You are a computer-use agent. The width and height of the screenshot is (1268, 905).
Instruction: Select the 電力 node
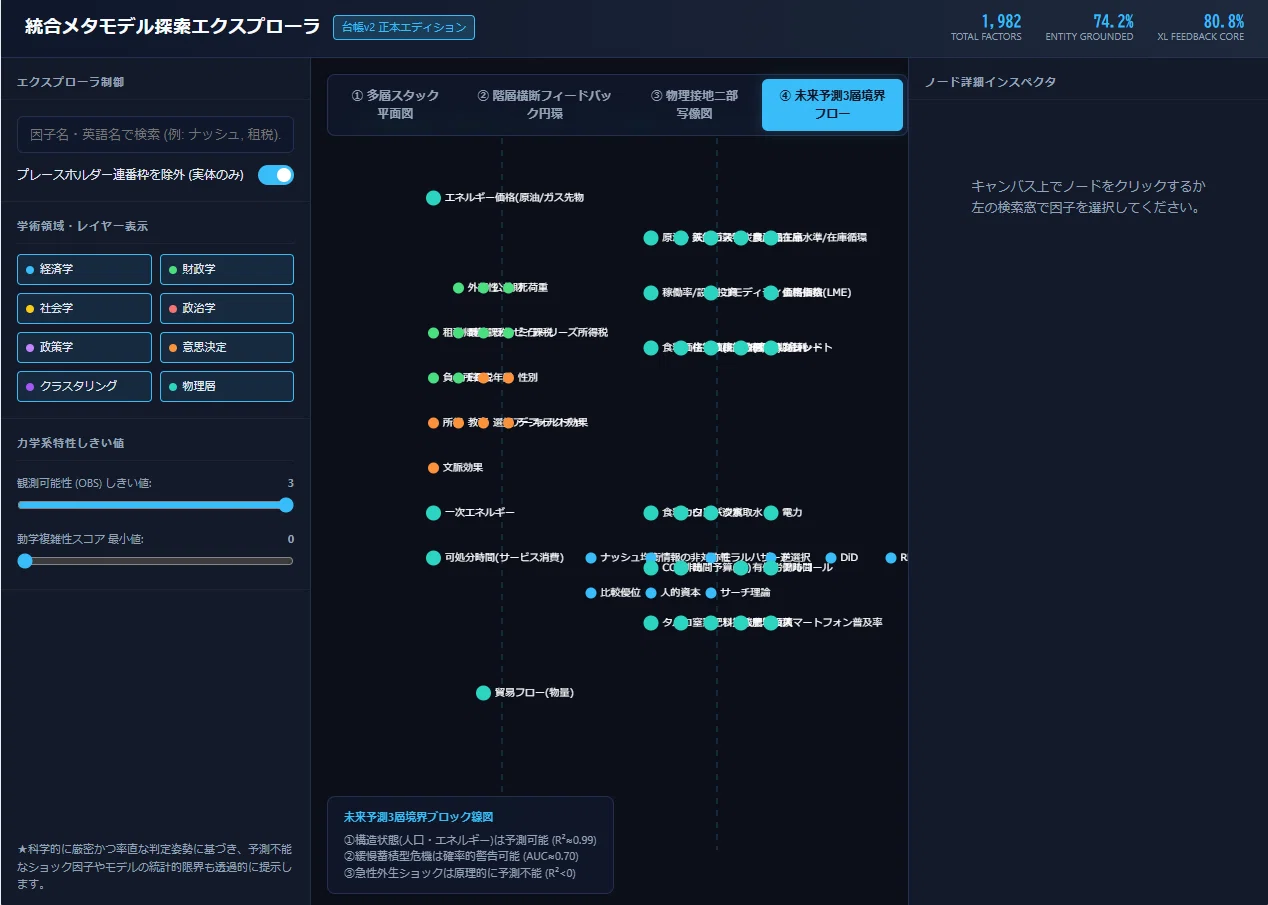(771, 513)
